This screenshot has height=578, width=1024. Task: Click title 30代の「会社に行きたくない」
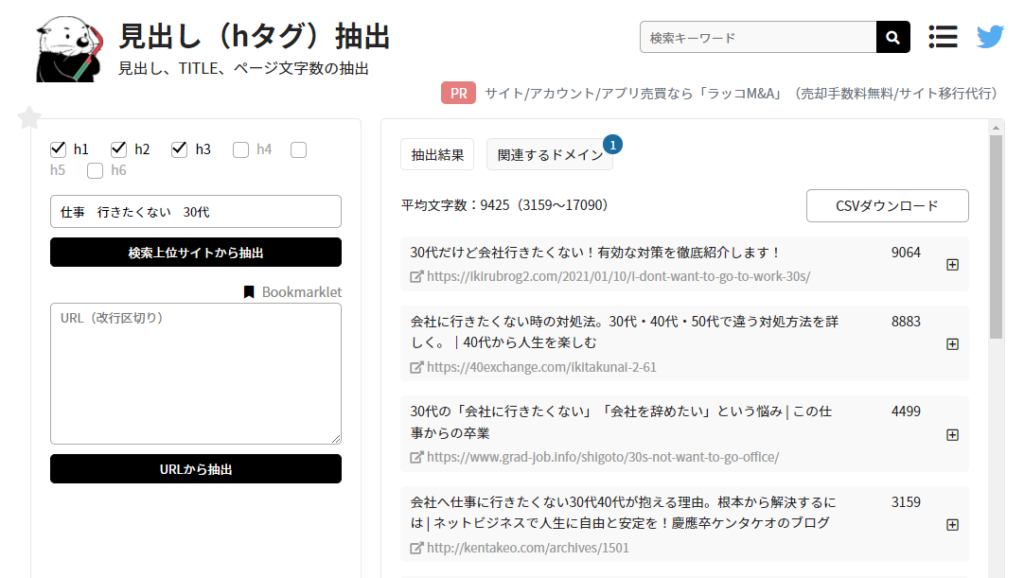tap(621, 422)
